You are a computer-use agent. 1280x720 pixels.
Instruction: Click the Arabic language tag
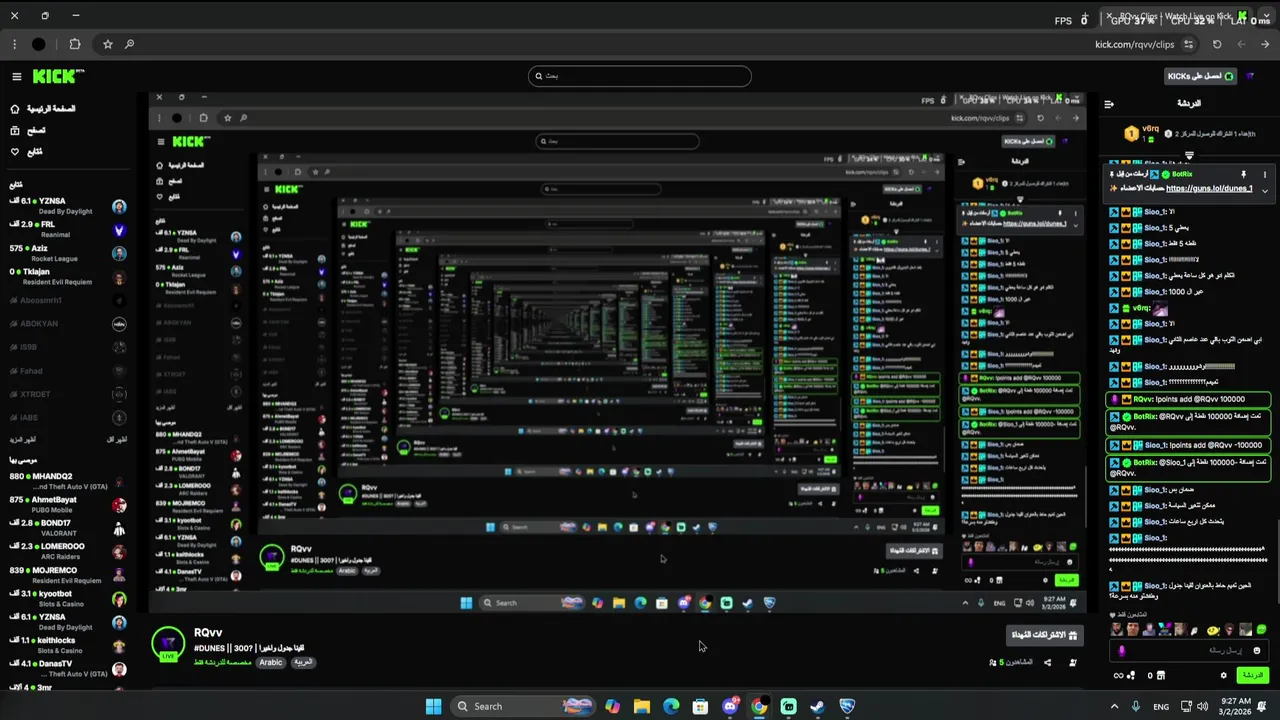coord(271,662)
